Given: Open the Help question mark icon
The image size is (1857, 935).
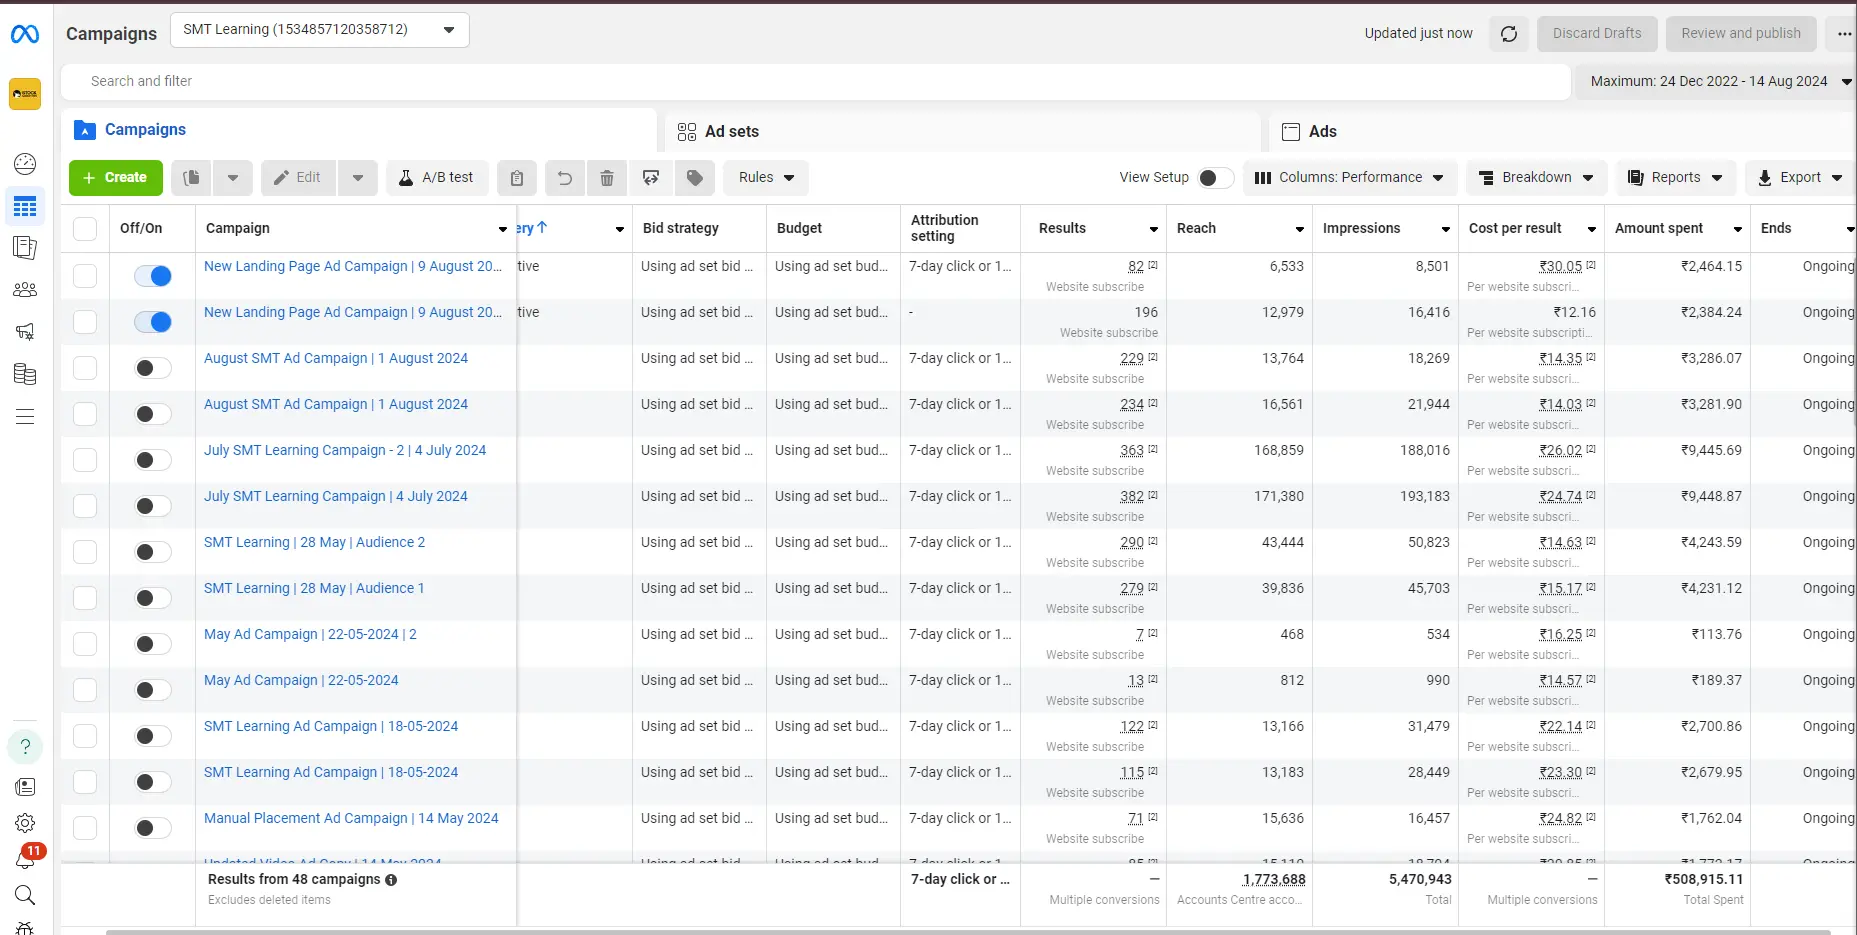Looking at the screenshot, I should (x=25, y=747).
